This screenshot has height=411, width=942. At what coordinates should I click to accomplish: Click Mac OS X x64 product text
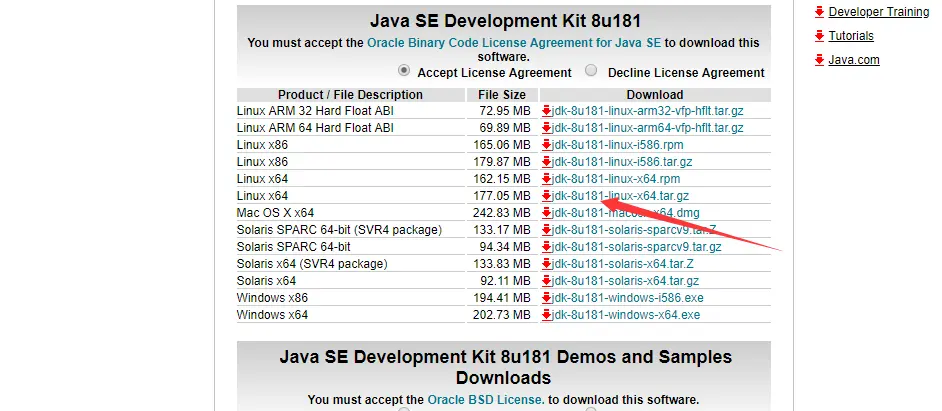point(275,213)
